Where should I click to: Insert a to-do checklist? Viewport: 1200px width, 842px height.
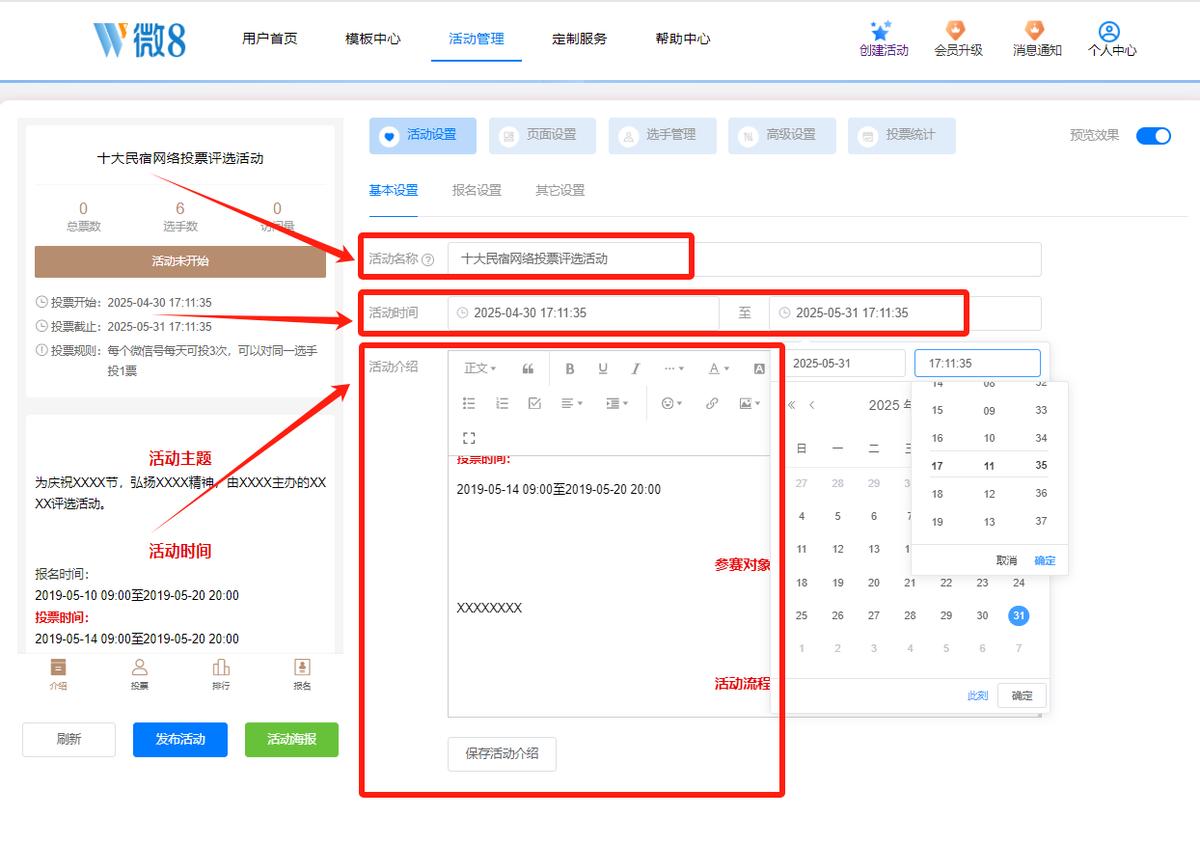click(534, 403)
